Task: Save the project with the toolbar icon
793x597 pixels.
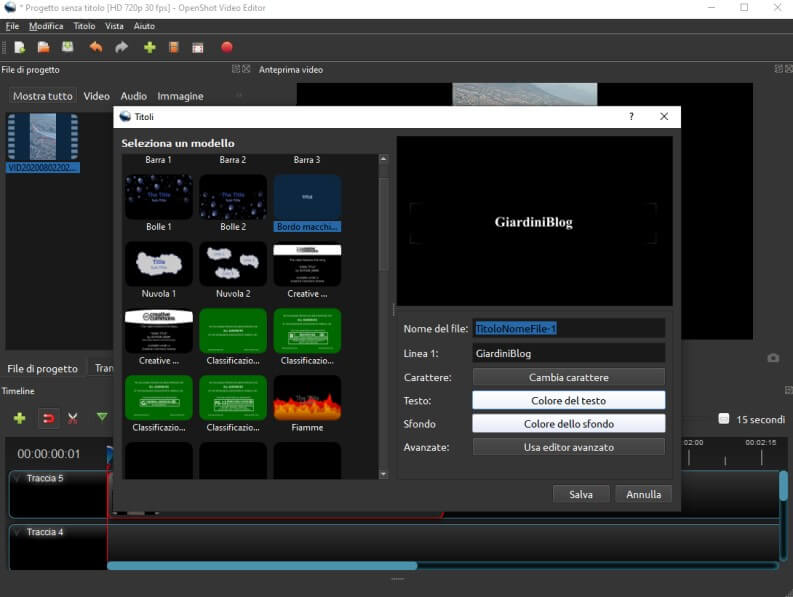Action: [67, 47]
